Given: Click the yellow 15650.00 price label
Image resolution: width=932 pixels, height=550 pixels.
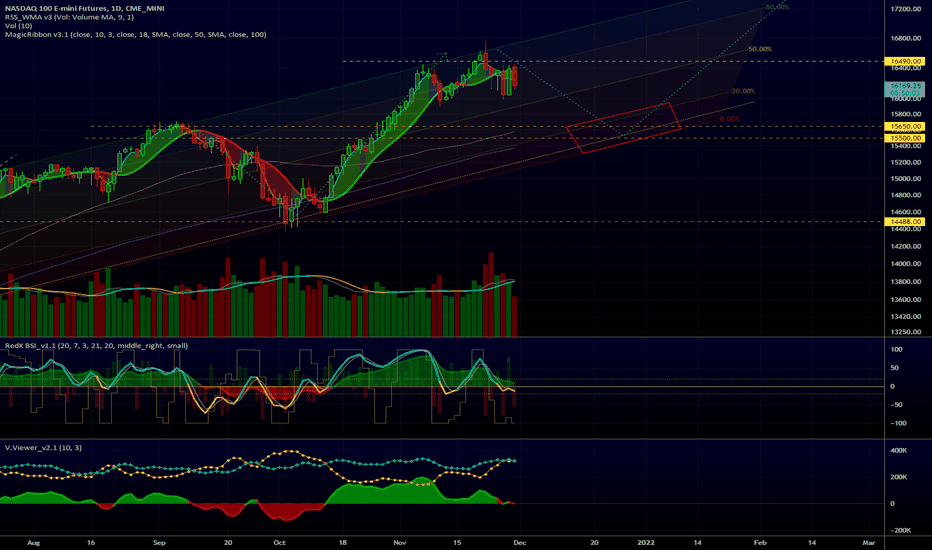Looking at the screenshot, I should [905, 127].
